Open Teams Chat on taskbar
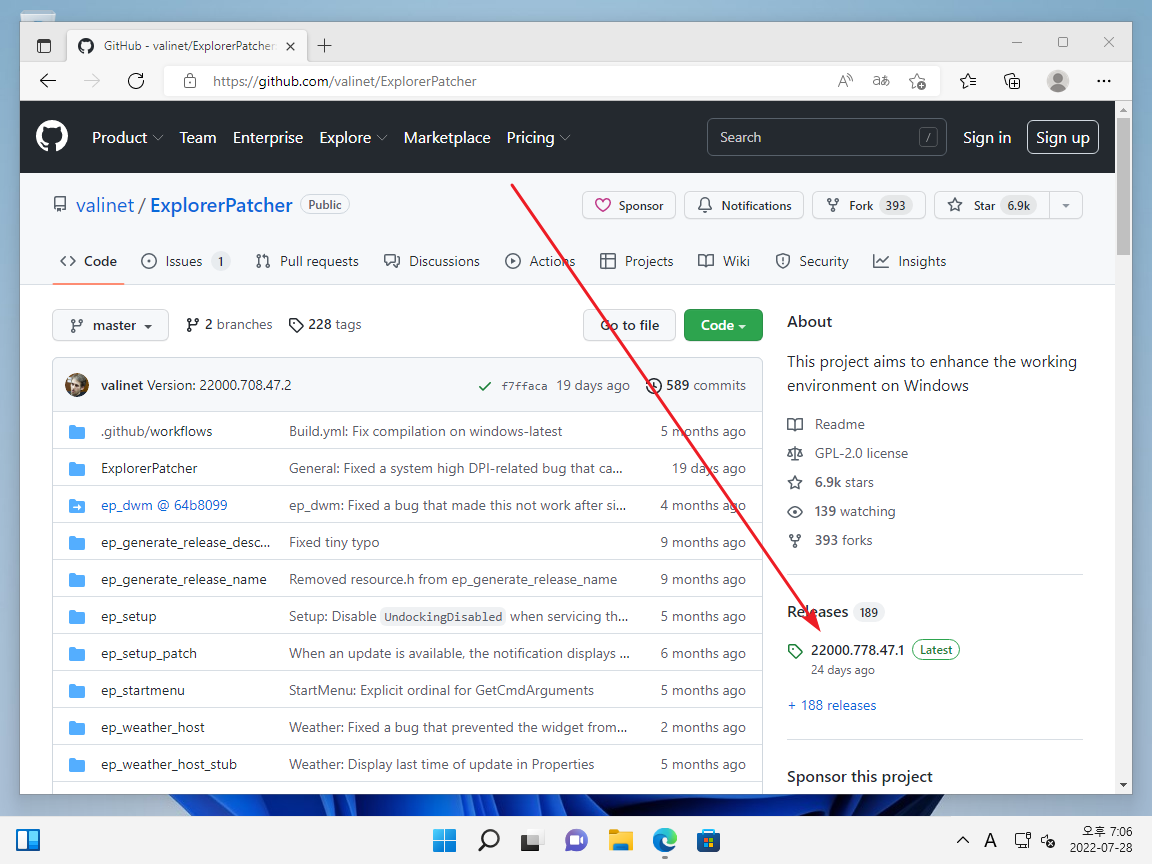This screenshot has height=864, width=1152. [576, 840]
